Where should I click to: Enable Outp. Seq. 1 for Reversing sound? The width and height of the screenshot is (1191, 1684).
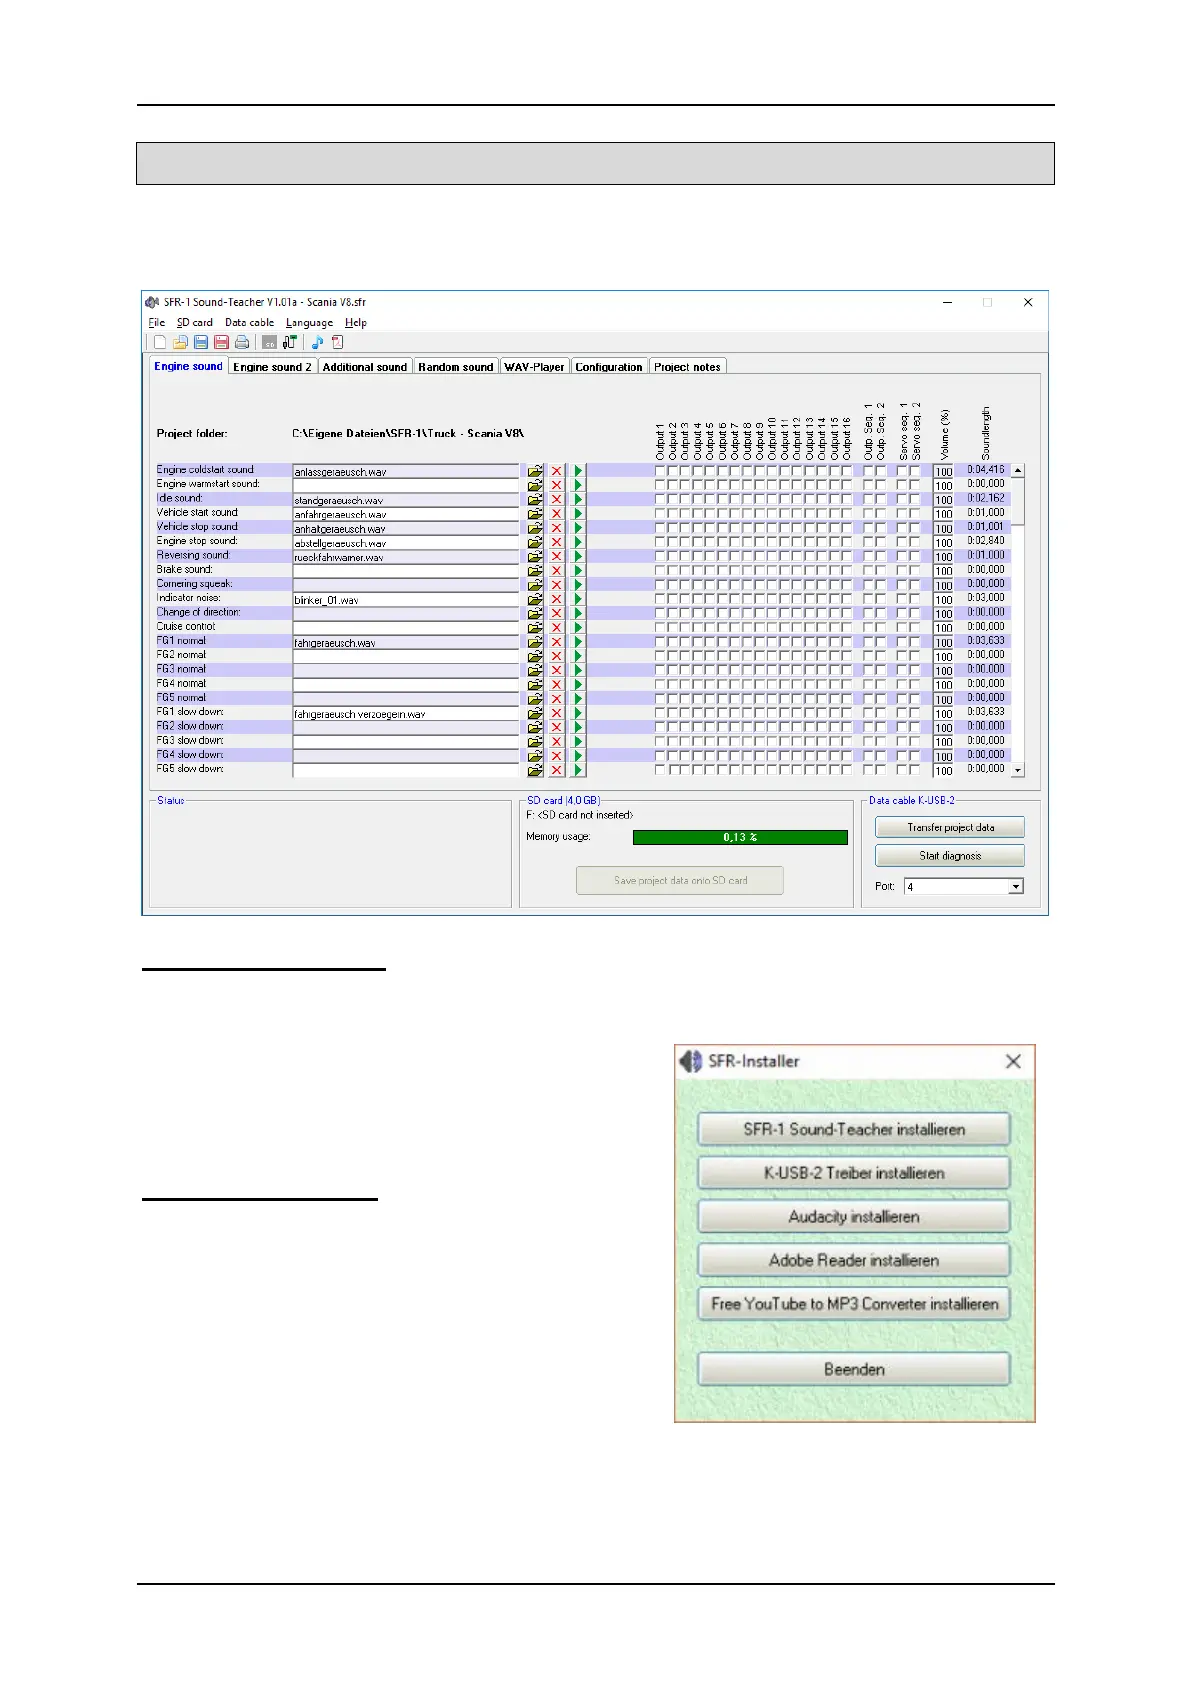pyautogui.click(x=869, y=556)
